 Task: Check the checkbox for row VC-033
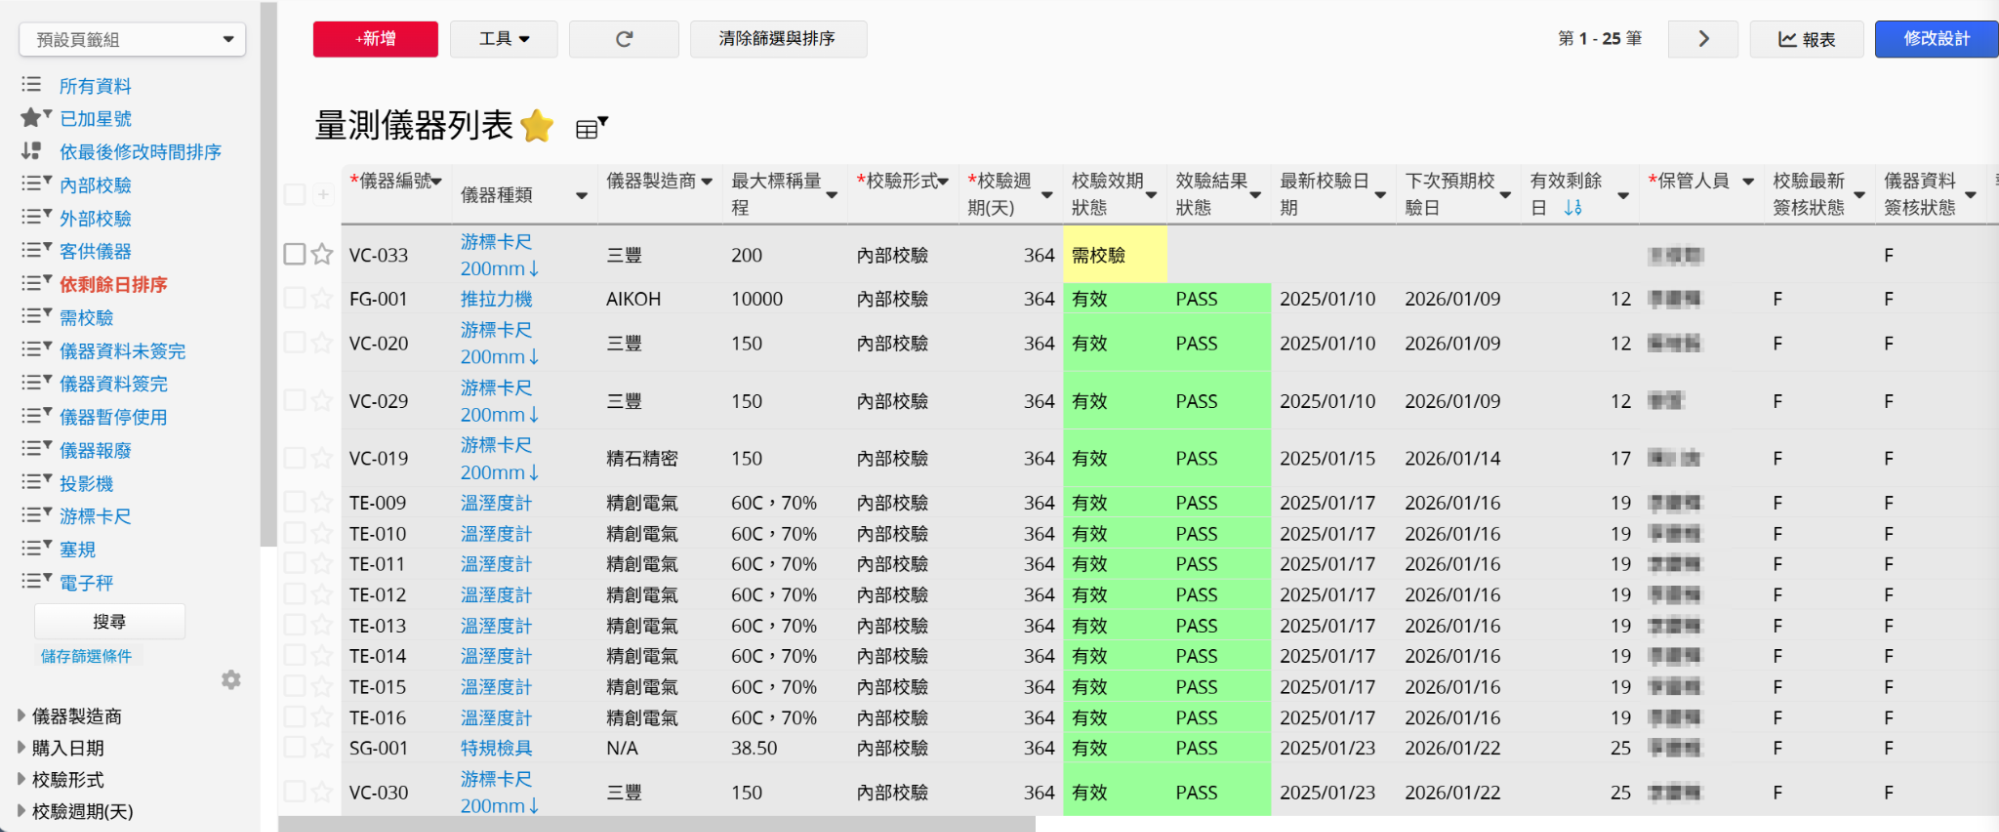tap(294, 254)
